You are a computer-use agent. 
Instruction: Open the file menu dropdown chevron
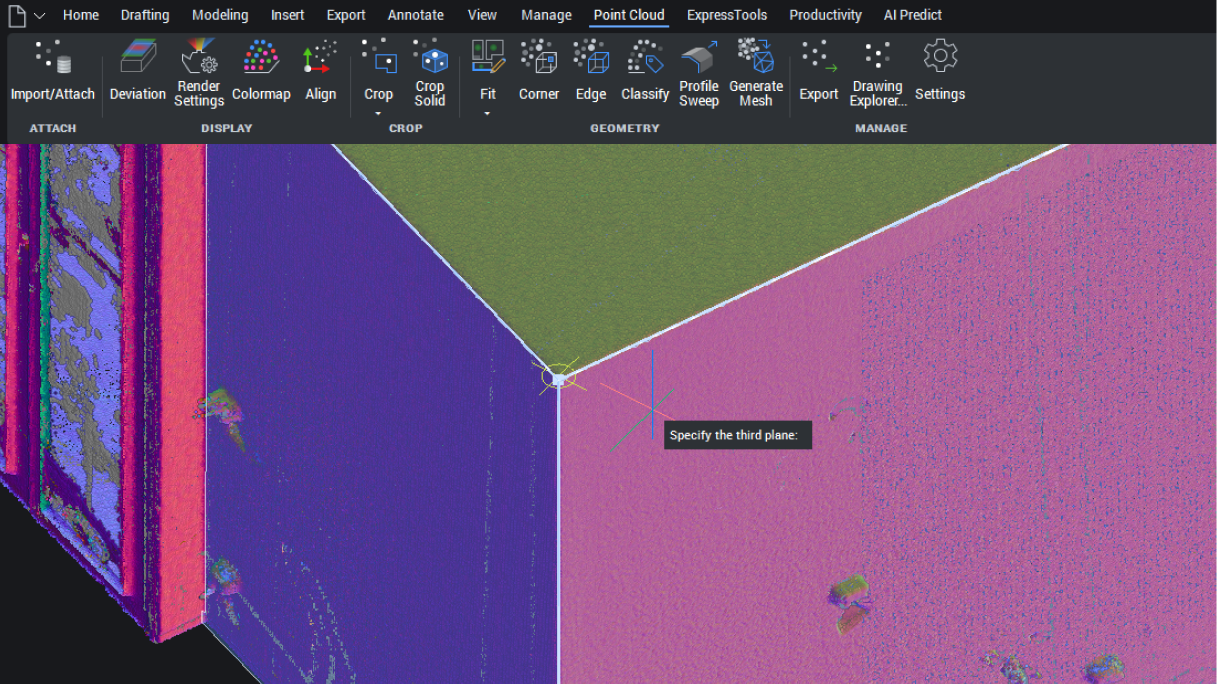[39, 15]
